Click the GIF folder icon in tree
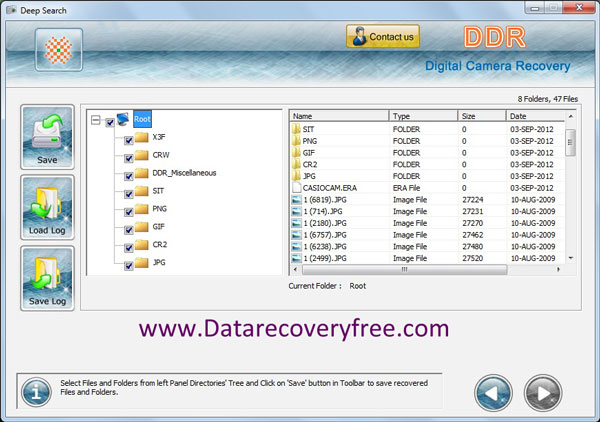The height and width of the screenshot is (422, 600). (142, 226)
